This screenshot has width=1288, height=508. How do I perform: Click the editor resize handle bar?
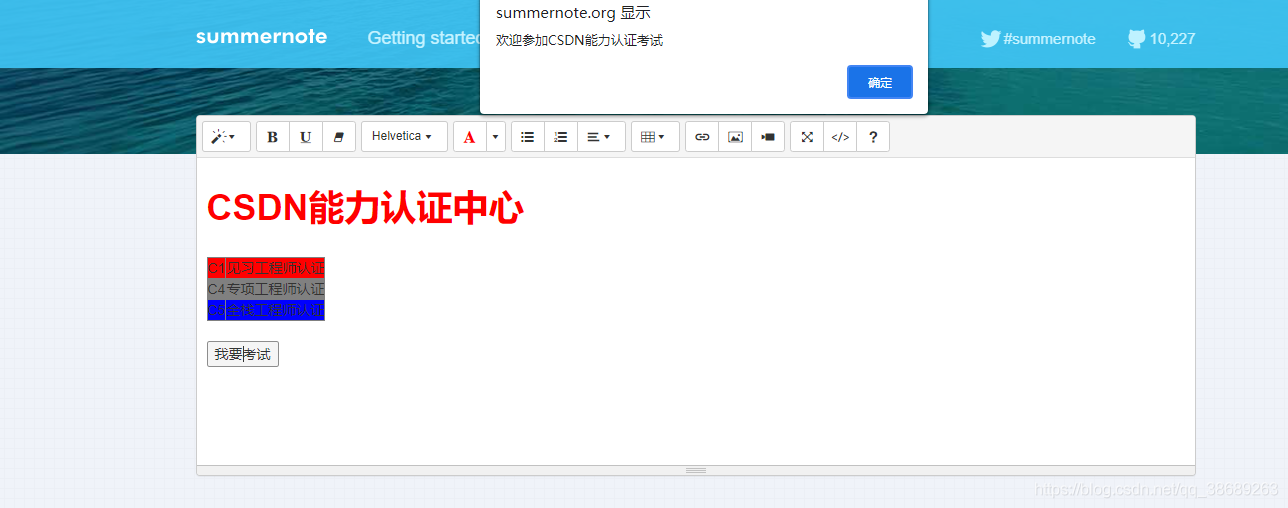[x=696, y=470]
